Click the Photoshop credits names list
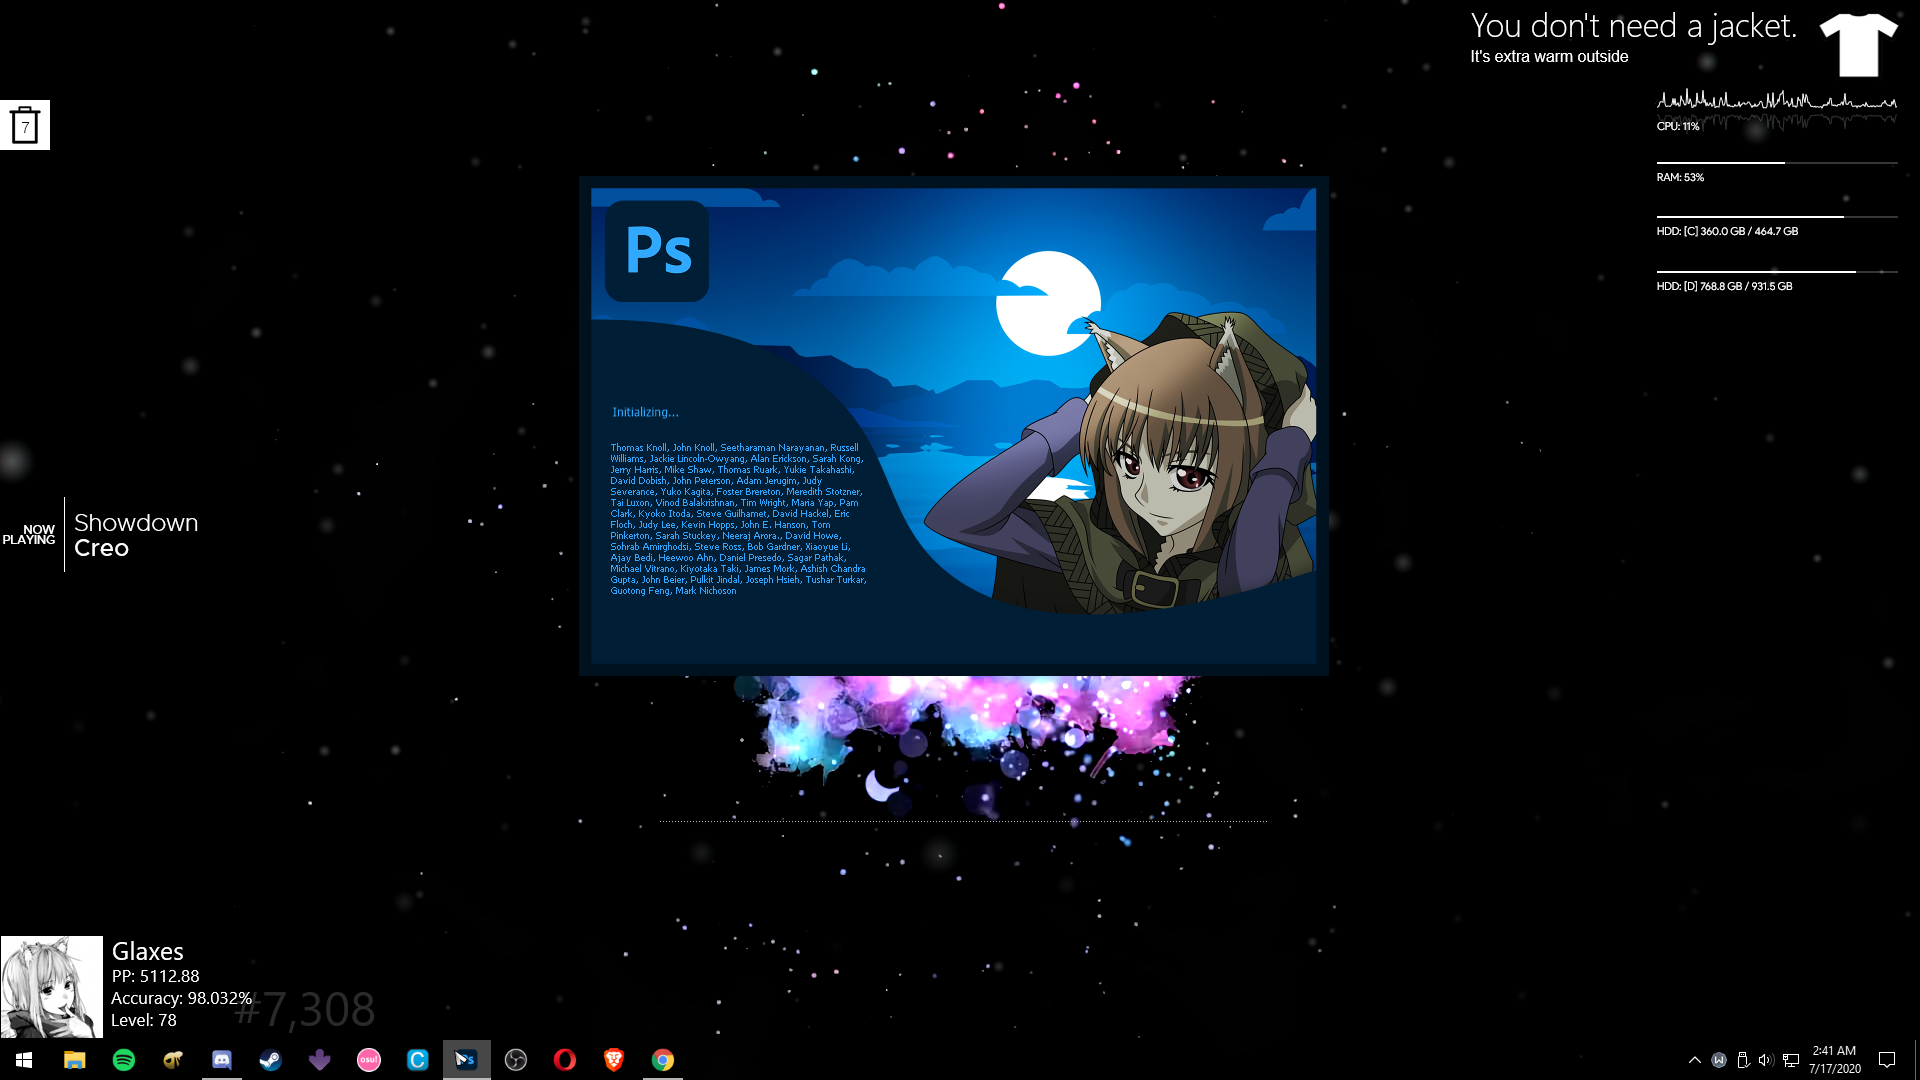 point(738,519)
